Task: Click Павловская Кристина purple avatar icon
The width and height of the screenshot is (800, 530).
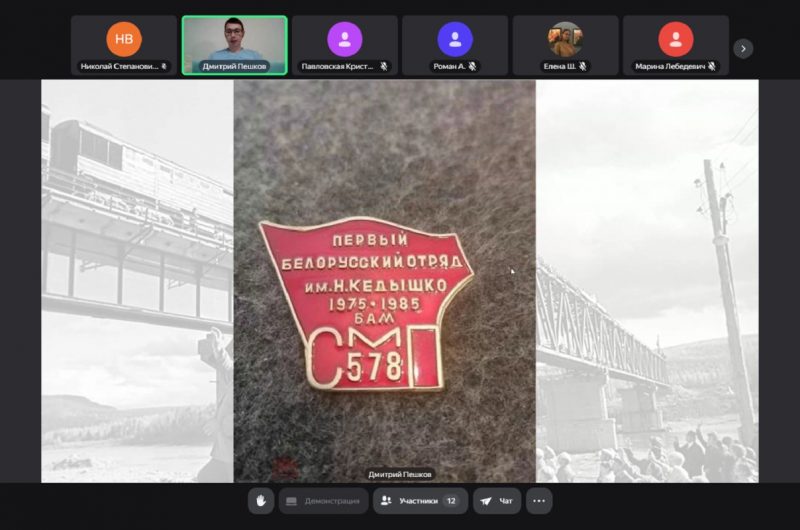Action: [x=345, y=39]
